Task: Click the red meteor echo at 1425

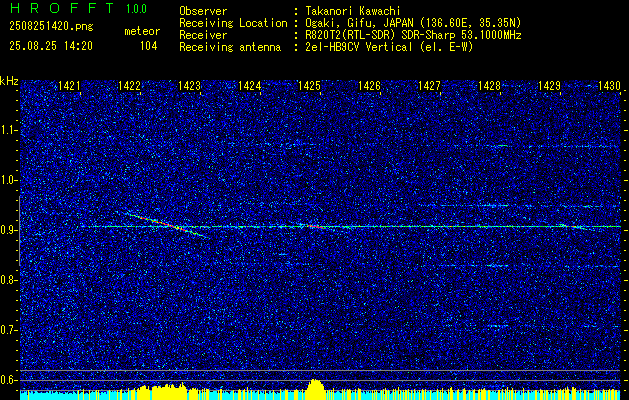Action: [315, 227]
